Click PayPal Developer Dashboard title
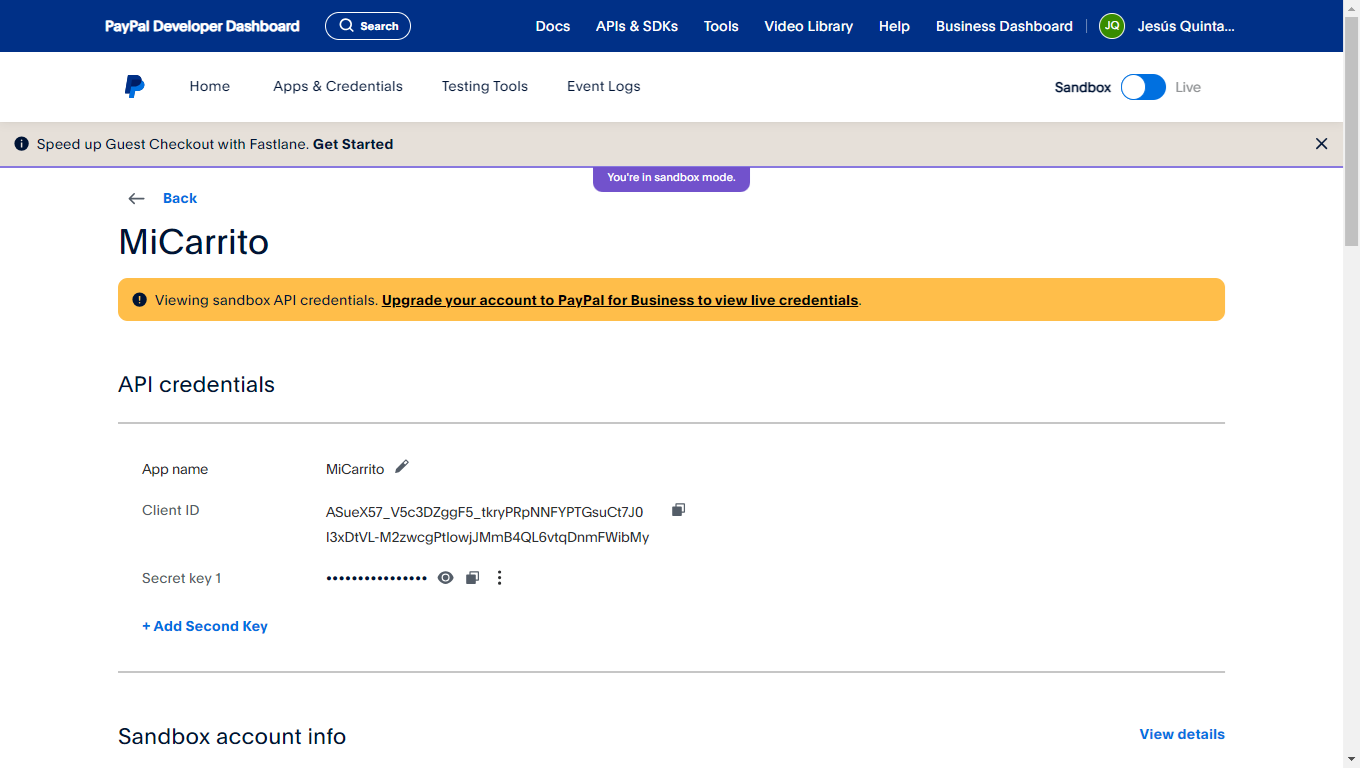The height and width of the screenshot is (768, 1360). (202, 26)
